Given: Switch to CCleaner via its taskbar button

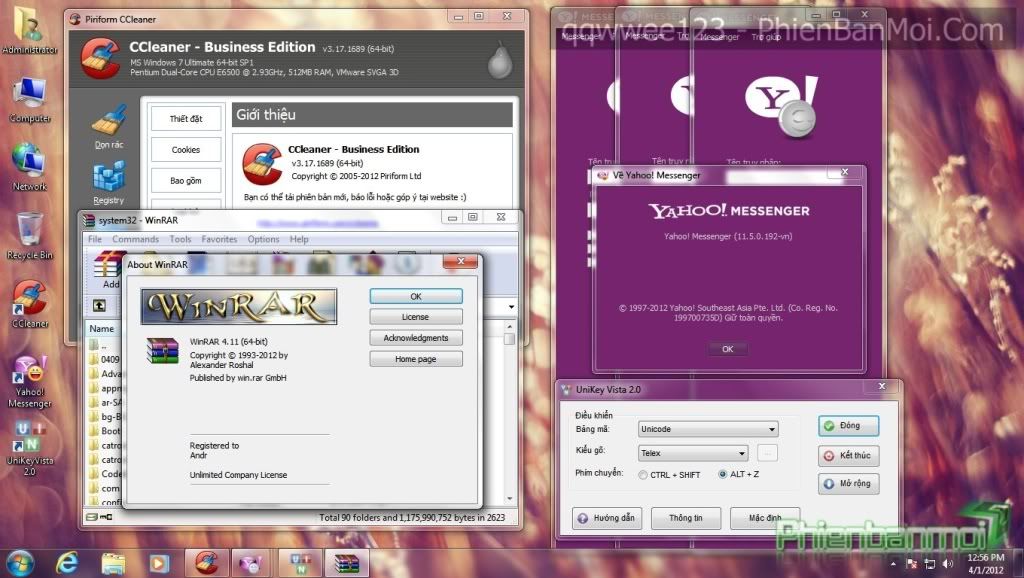Looking at the screenshot, I should (x=207, y=563).
